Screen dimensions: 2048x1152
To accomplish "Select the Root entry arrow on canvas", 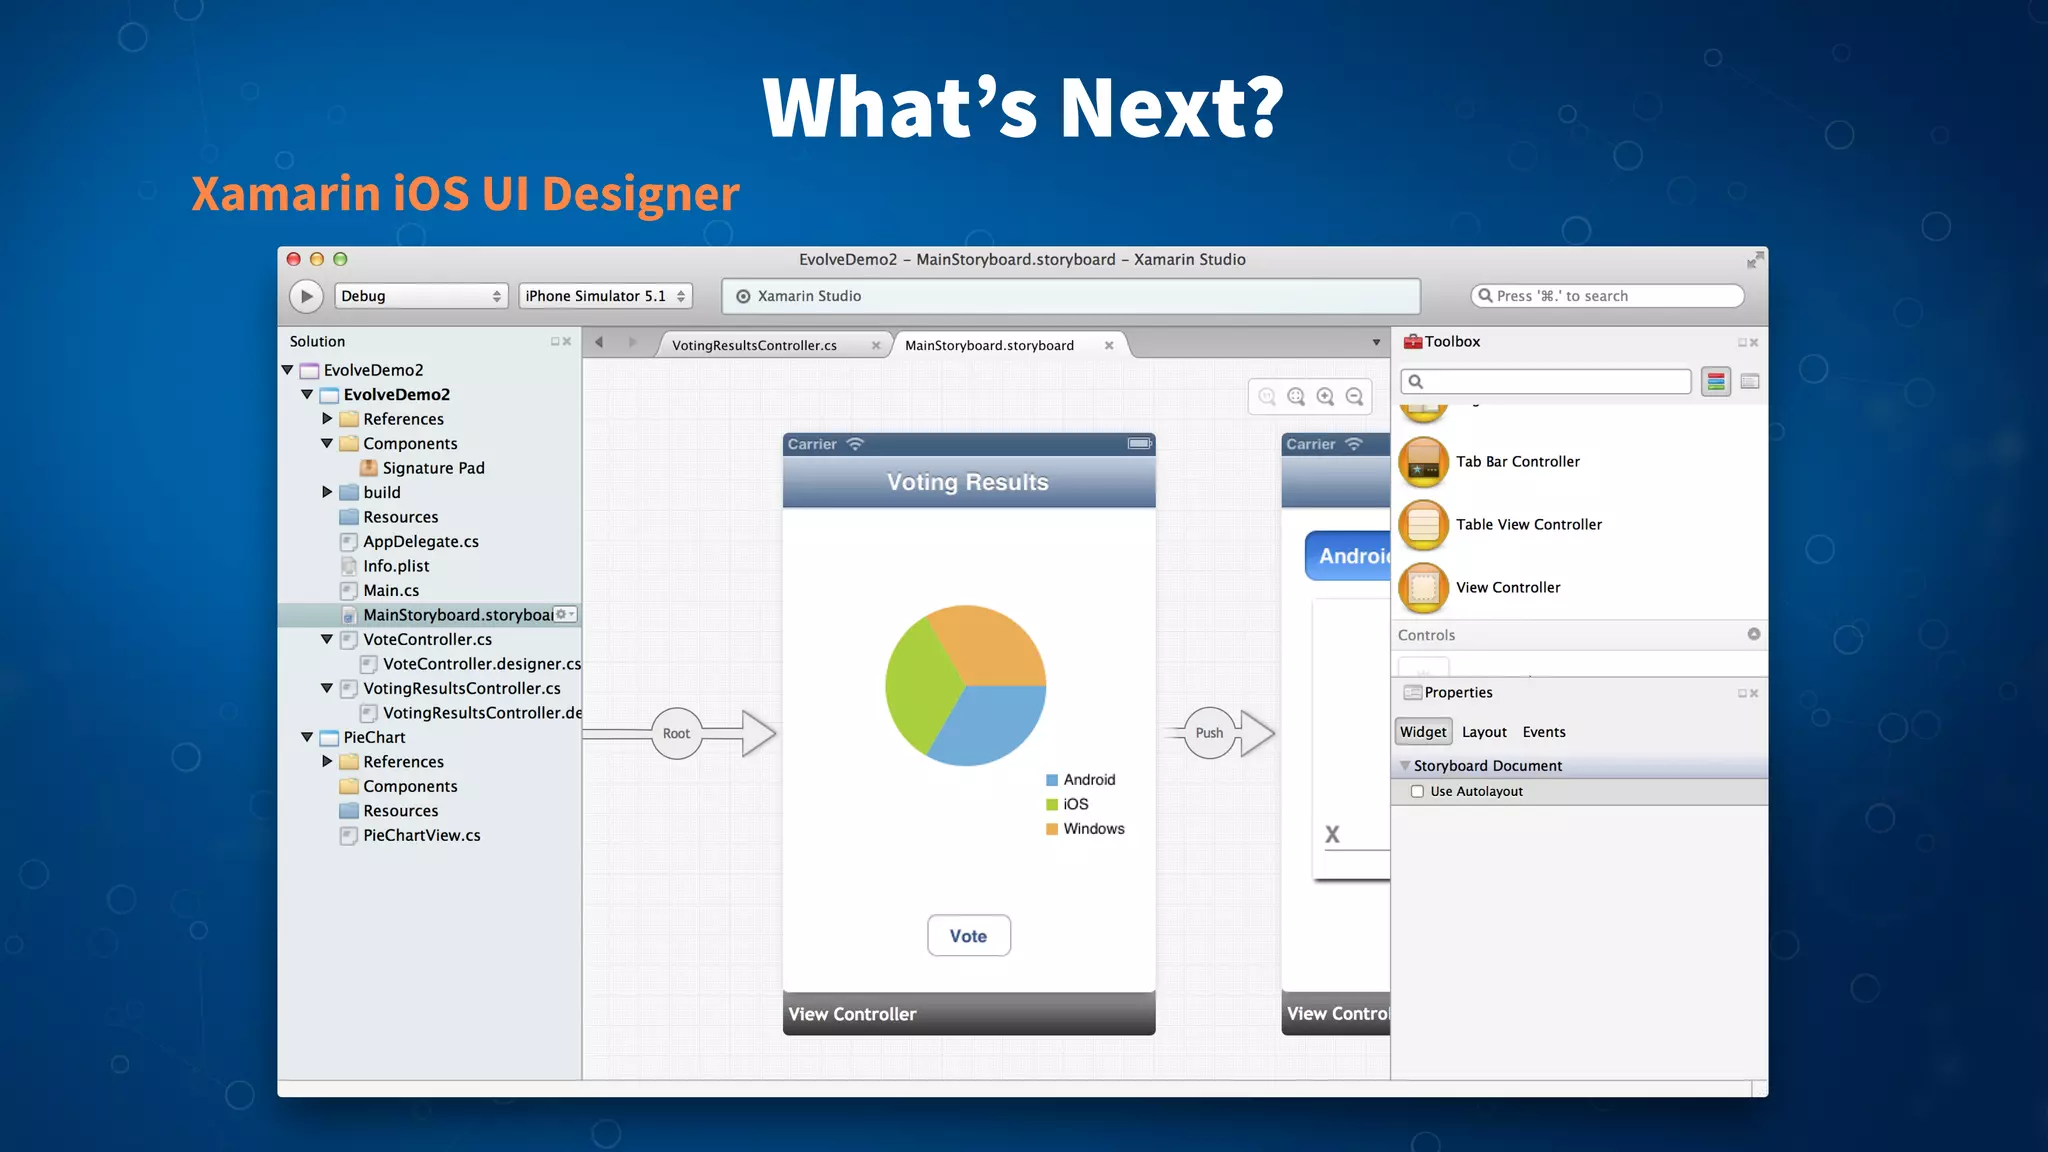I will click(x=677, y=733).
